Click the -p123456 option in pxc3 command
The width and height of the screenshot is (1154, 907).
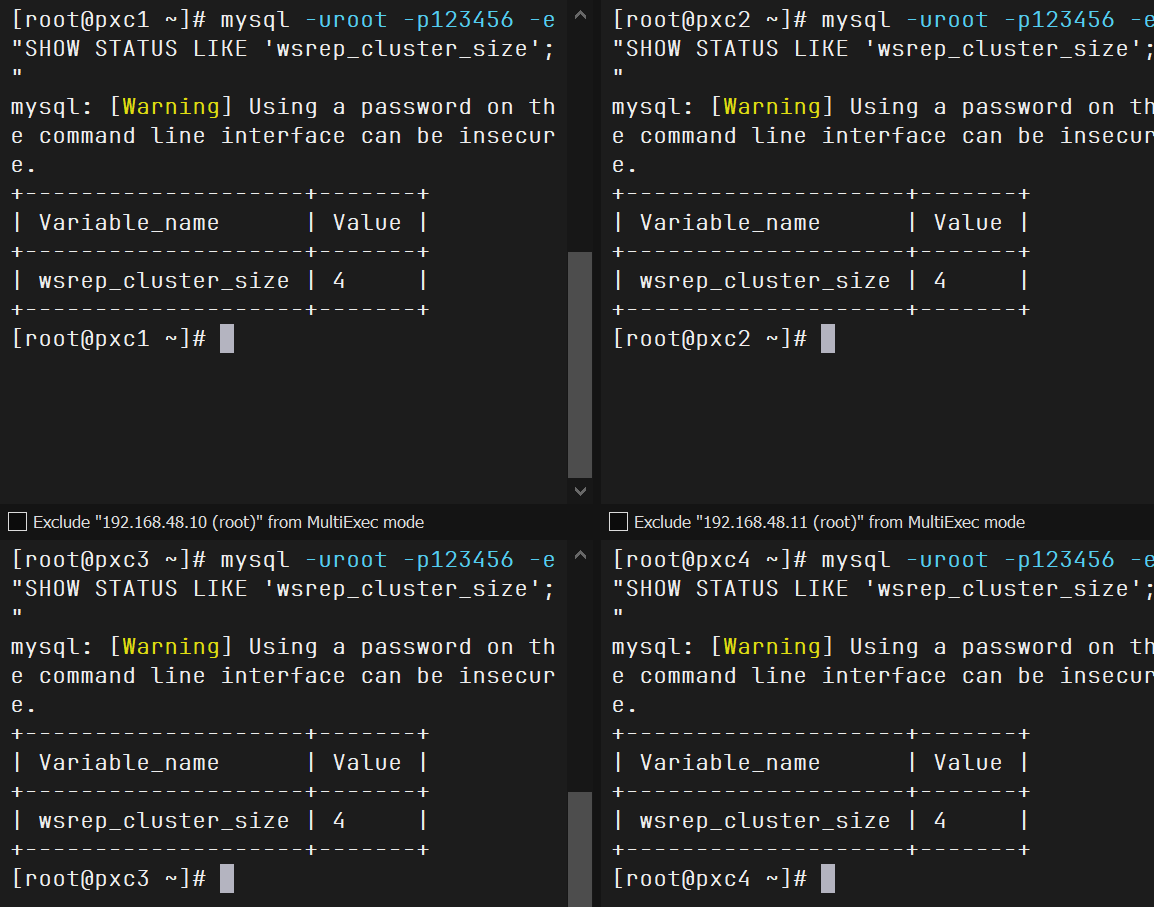(x=465, y=560)
